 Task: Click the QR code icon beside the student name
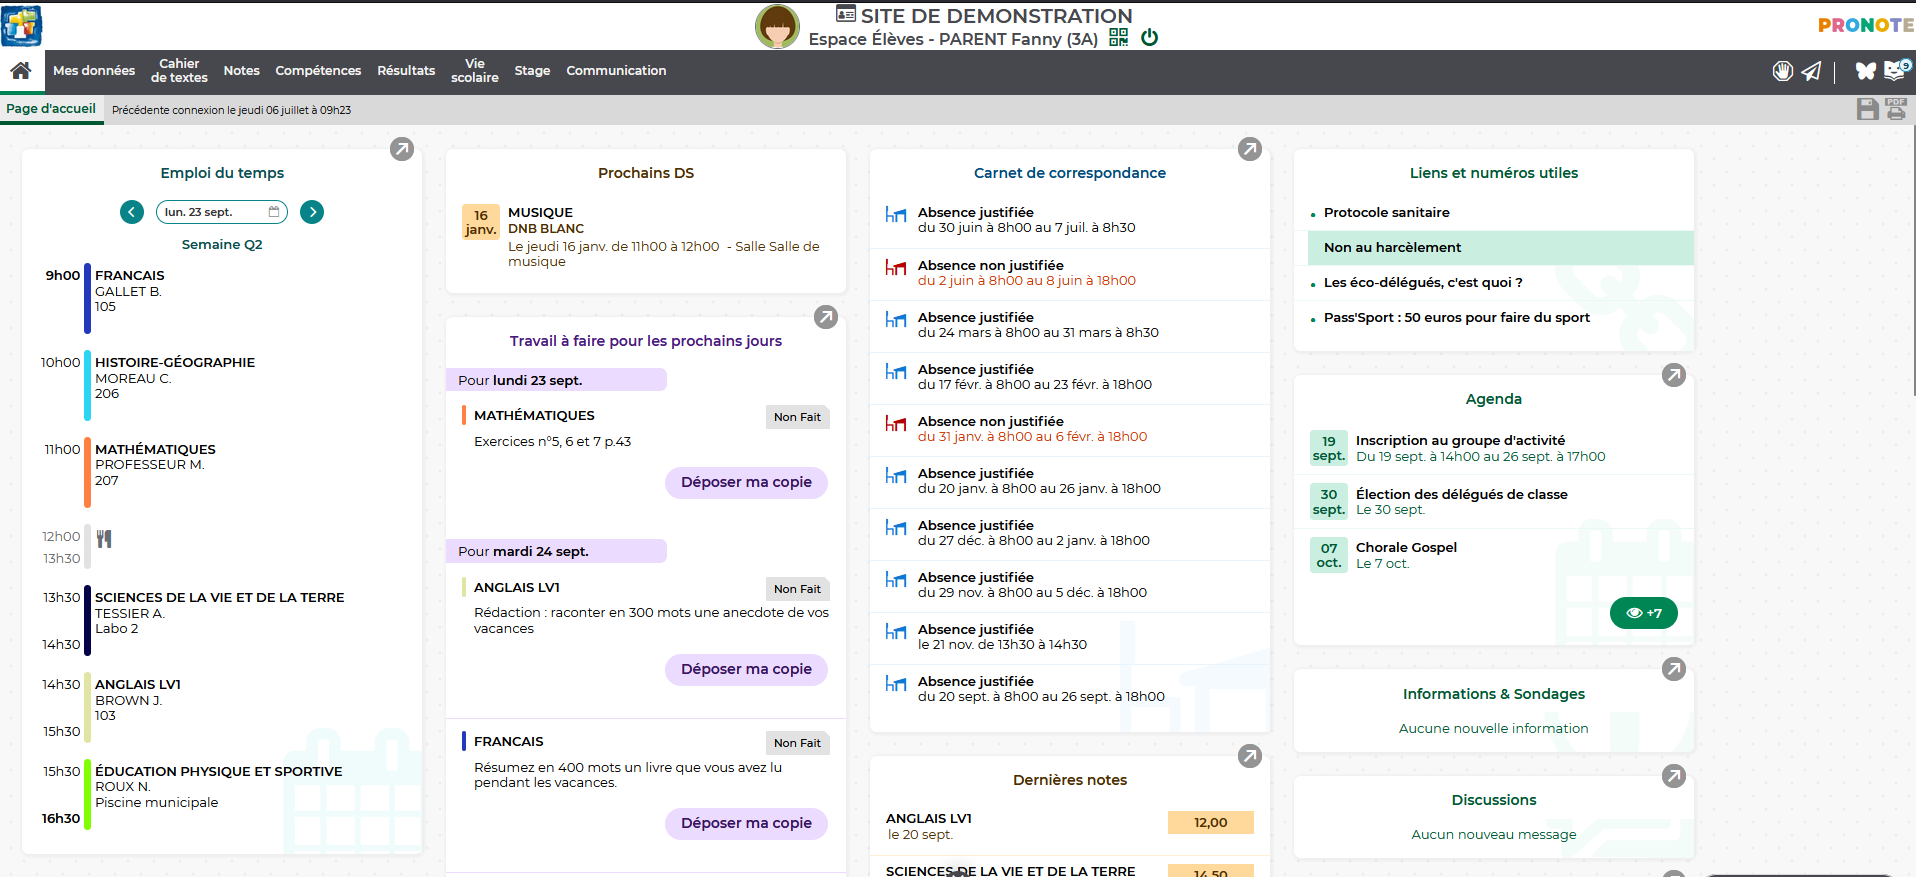click(x=1118, y=38)
